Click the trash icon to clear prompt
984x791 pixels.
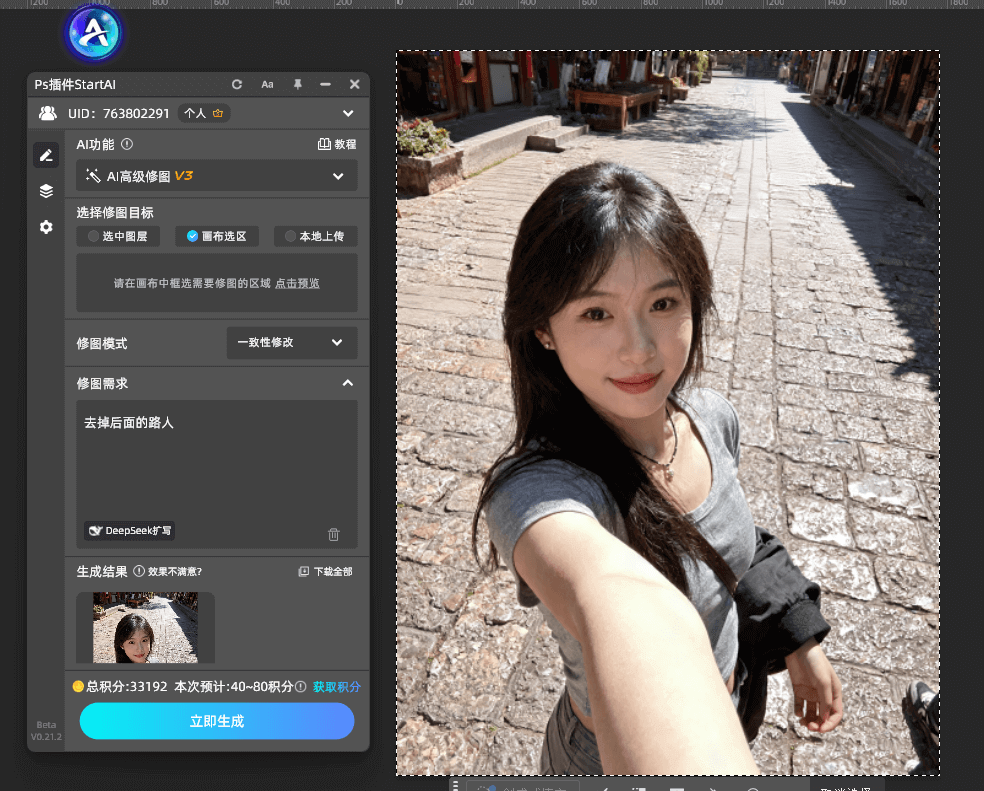coord(334,534)
